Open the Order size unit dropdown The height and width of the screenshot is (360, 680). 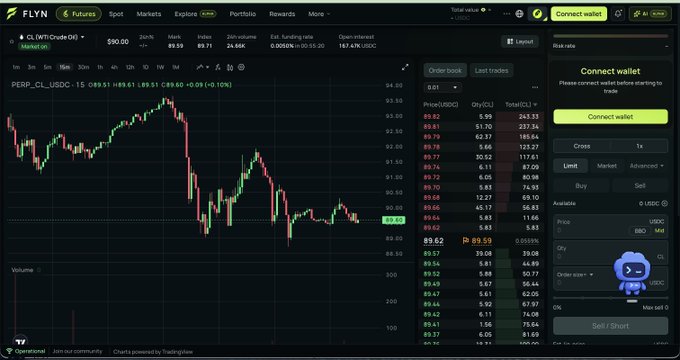pyautogui.click(x=575, y=275)
